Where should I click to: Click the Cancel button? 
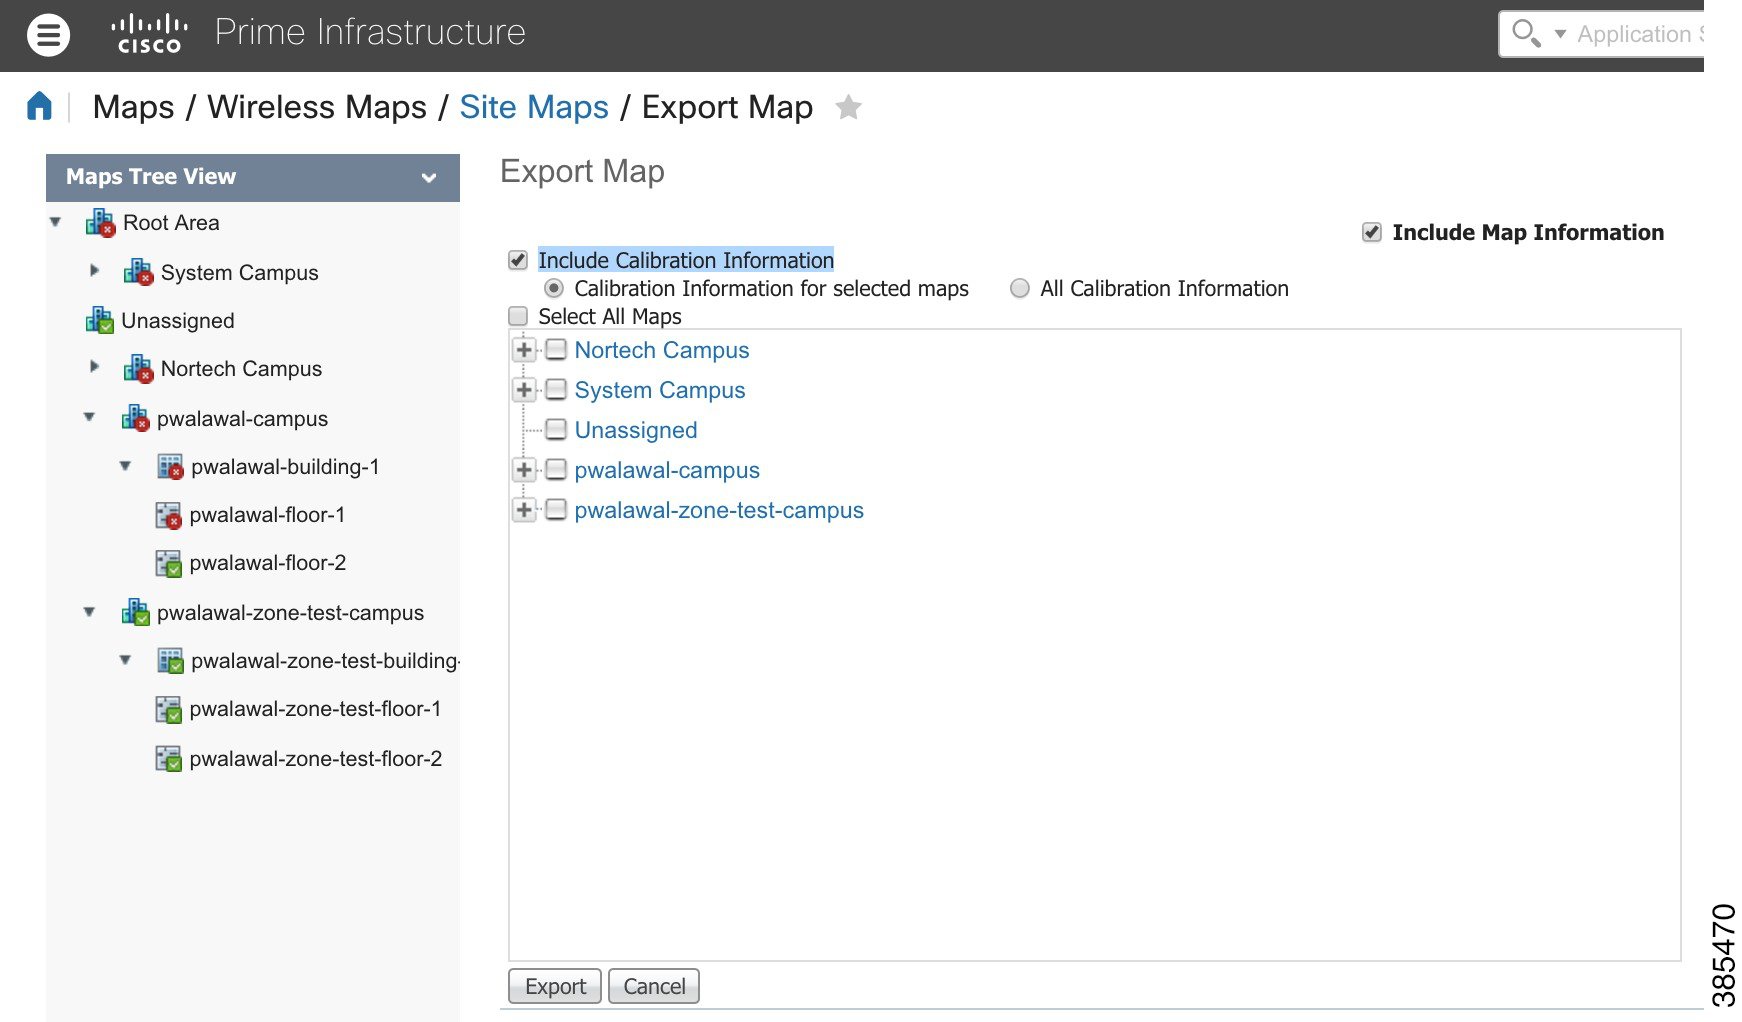654,986
